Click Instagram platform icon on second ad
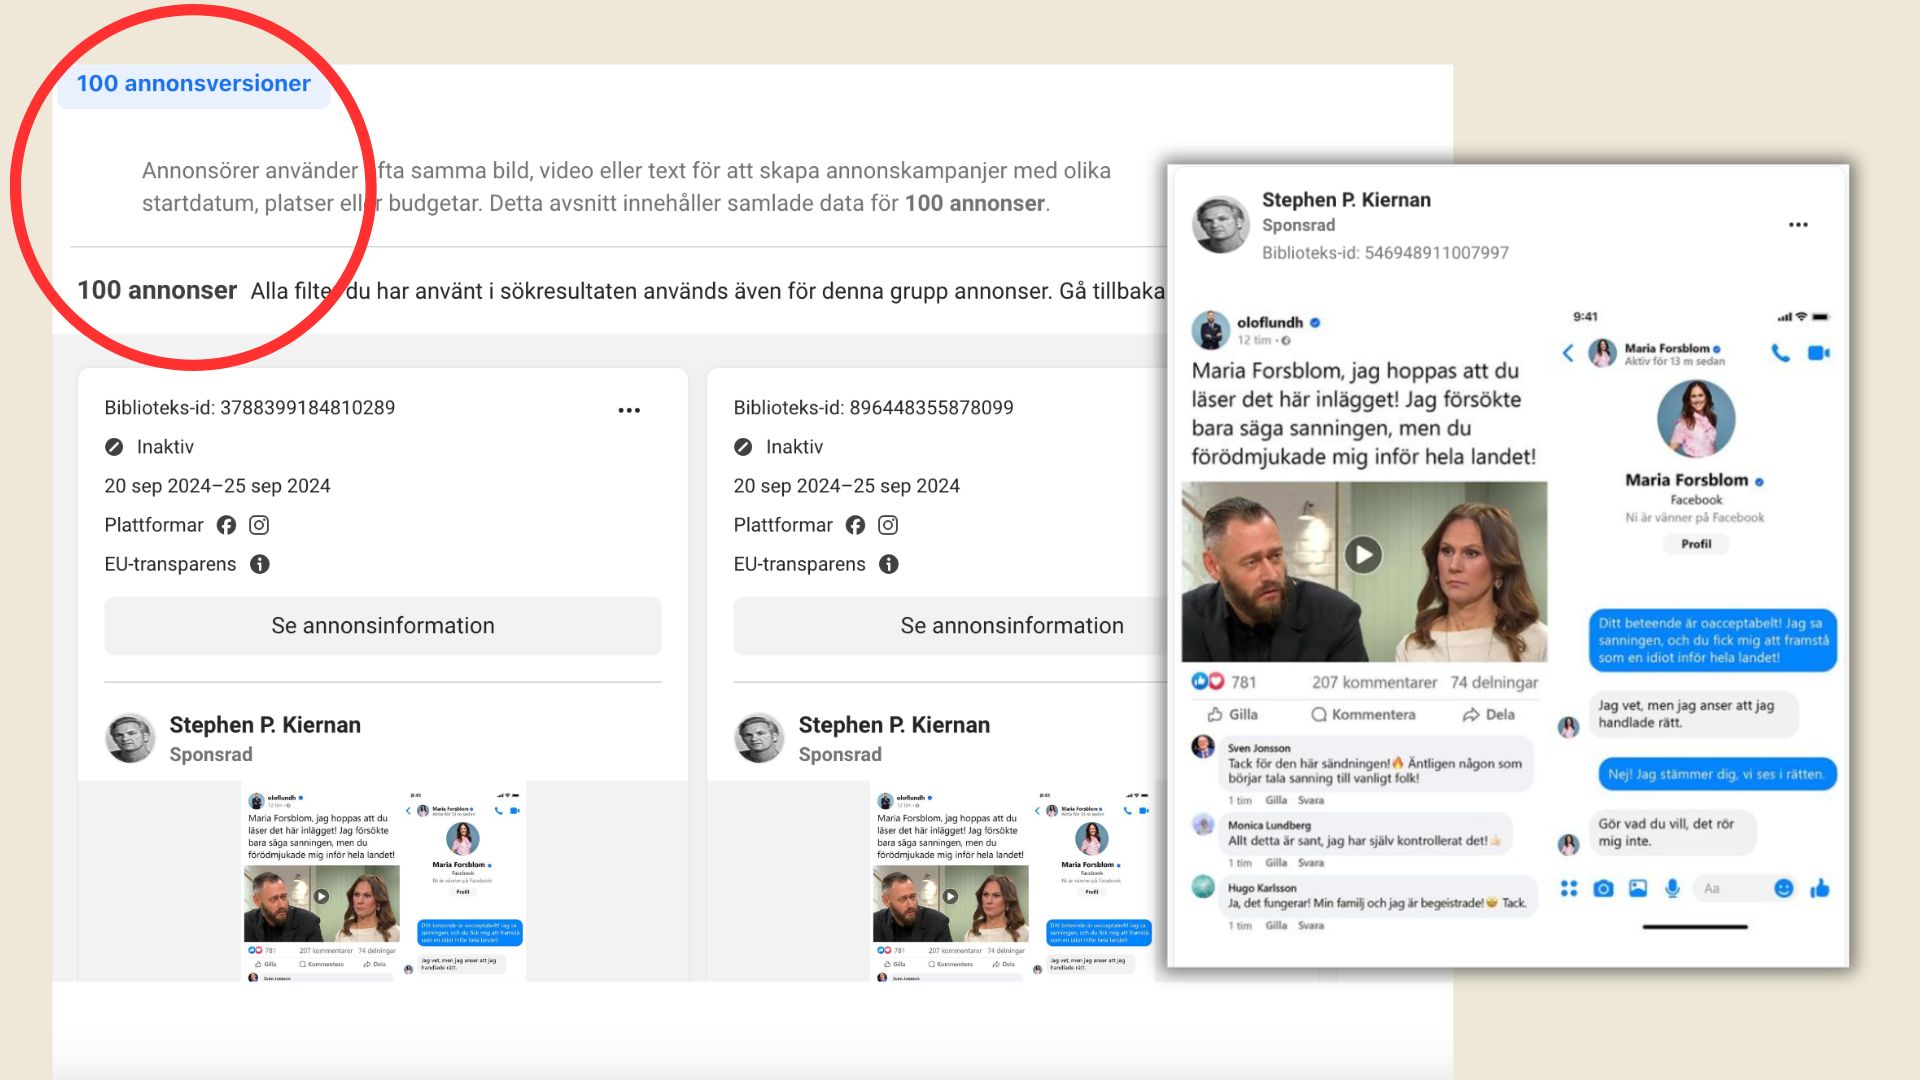Screen dimensions: 1920x1080 click(888, 525)
